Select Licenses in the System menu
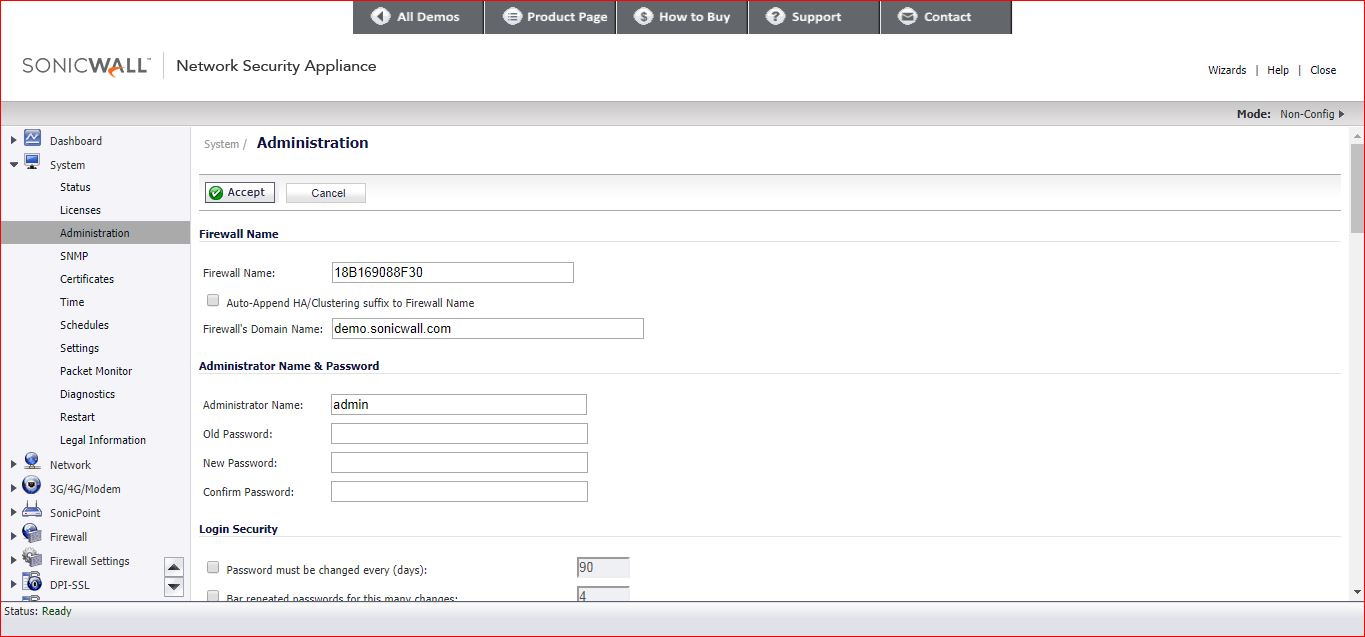This screenshot has height=637, width=1365. 80,210
